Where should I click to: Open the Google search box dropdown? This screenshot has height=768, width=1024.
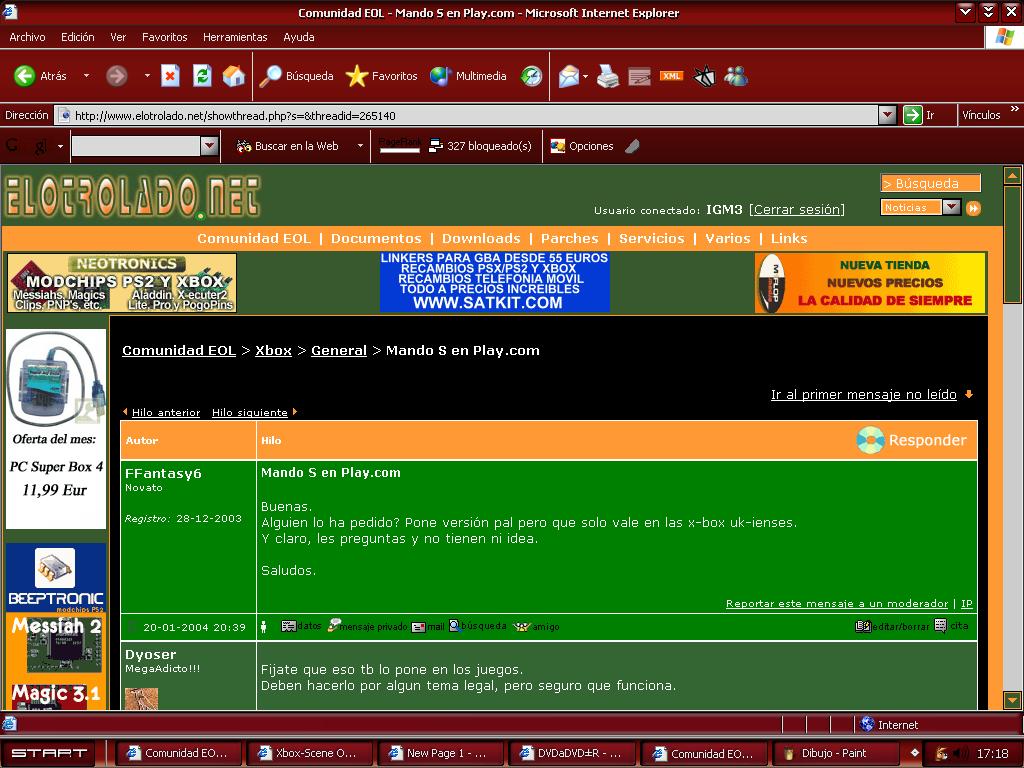[209, 145]
